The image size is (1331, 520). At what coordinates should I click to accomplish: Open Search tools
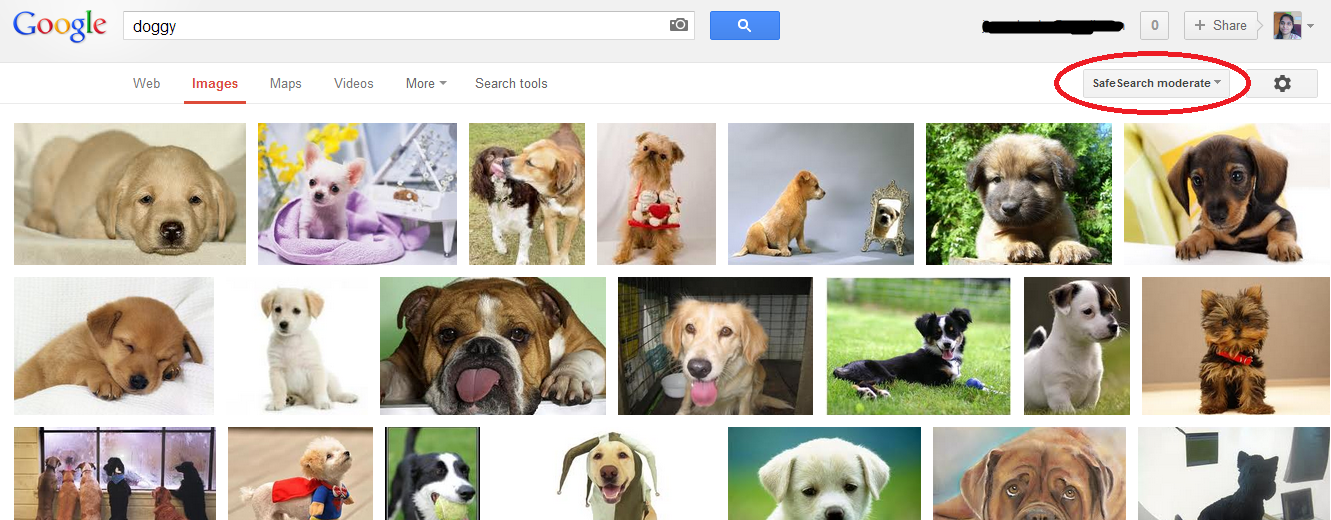click(x=511, y=84)
